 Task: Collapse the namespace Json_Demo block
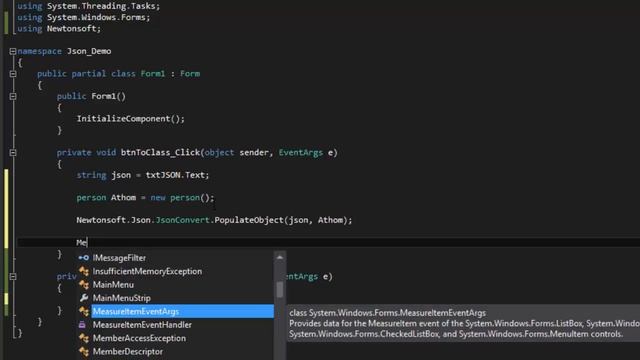click(x=13, y=51)
